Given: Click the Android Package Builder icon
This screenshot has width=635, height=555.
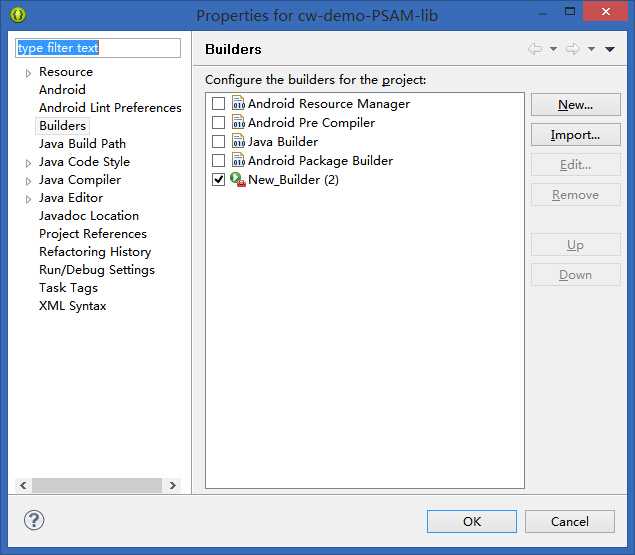Looking at the screenshot, I should [238, 160].
